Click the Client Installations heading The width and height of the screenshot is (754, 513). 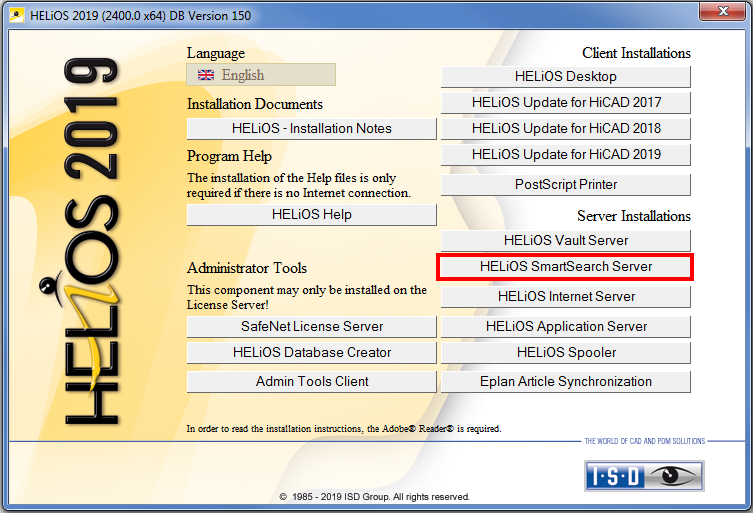point(636,53)
